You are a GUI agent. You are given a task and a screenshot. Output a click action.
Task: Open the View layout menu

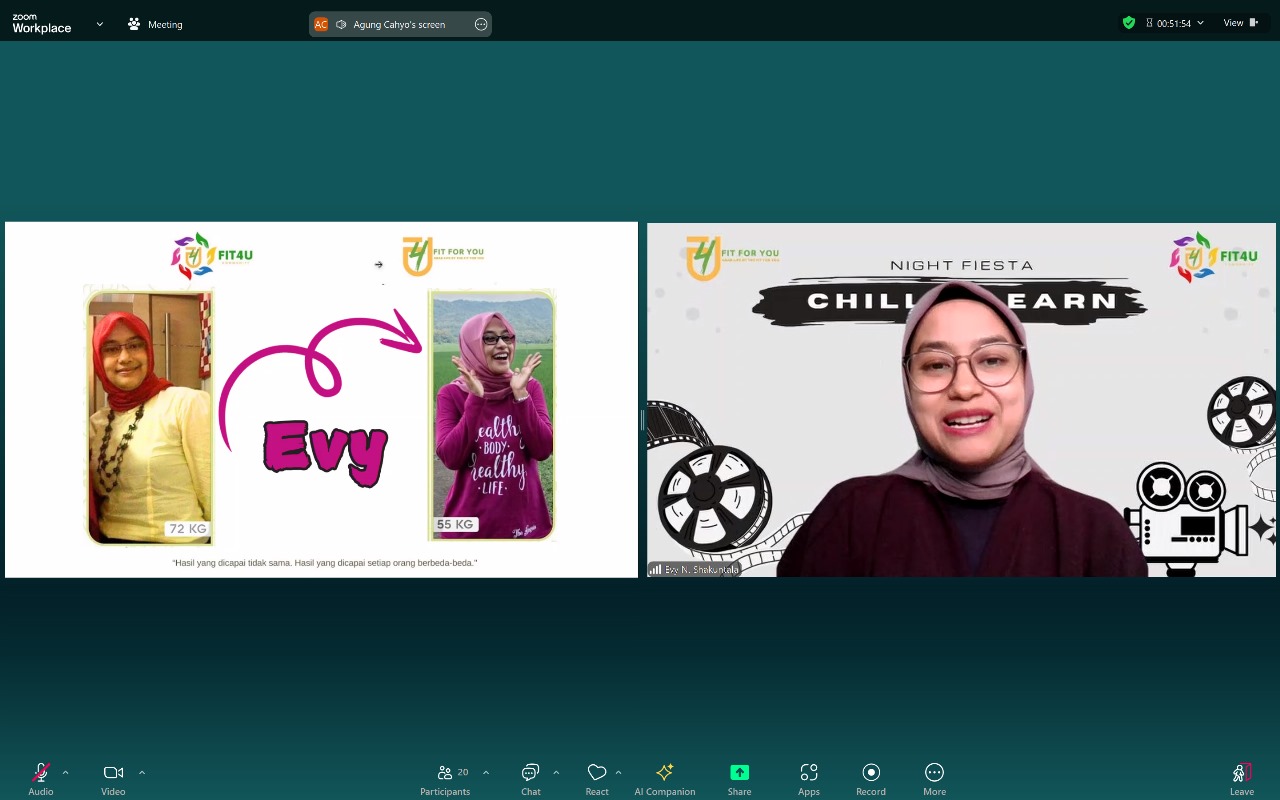tap(1240, 23)
